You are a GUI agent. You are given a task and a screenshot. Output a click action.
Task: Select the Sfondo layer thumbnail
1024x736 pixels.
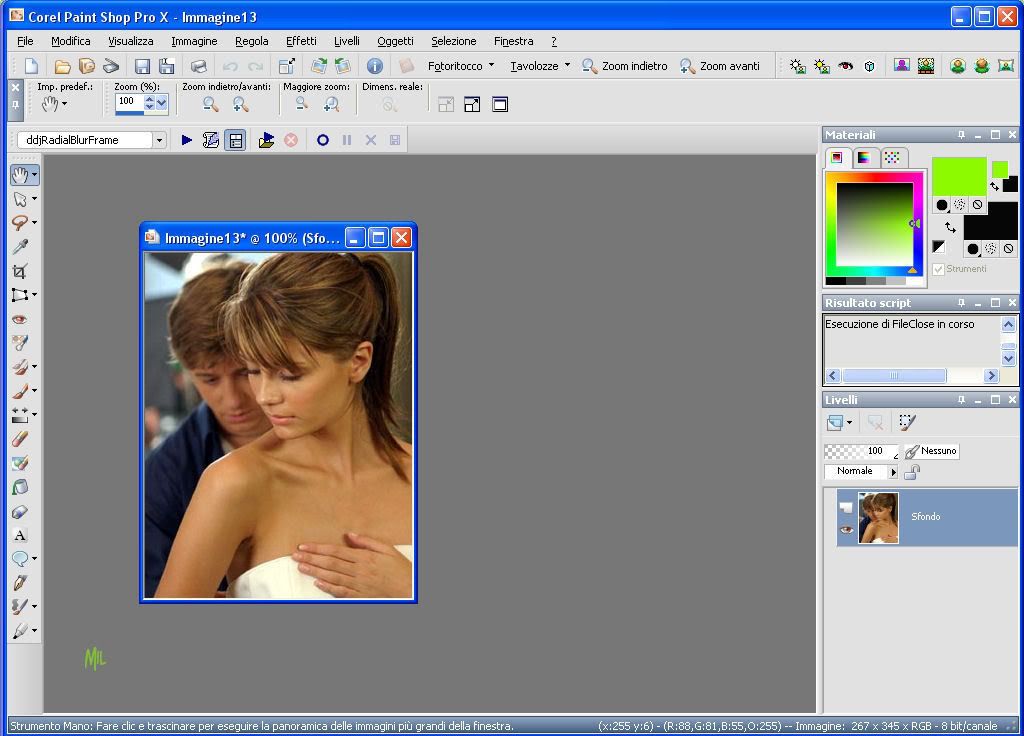coord(878,518)
